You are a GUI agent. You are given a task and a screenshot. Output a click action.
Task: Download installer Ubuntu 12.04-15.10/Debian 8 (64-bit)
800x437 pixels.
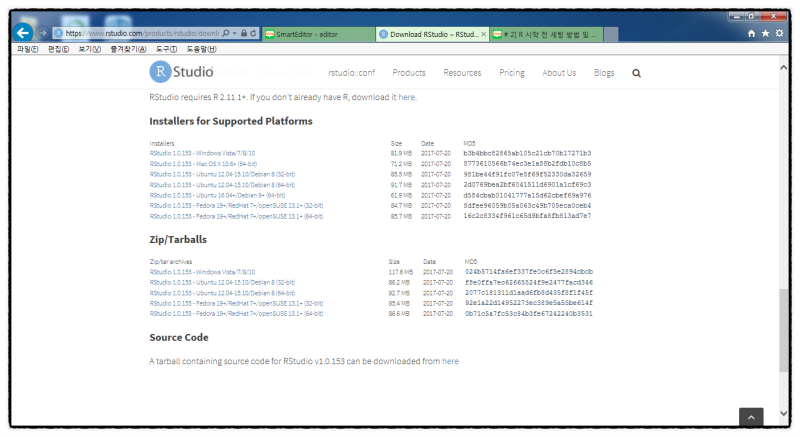pyautogui.click(x=222, y=185)
